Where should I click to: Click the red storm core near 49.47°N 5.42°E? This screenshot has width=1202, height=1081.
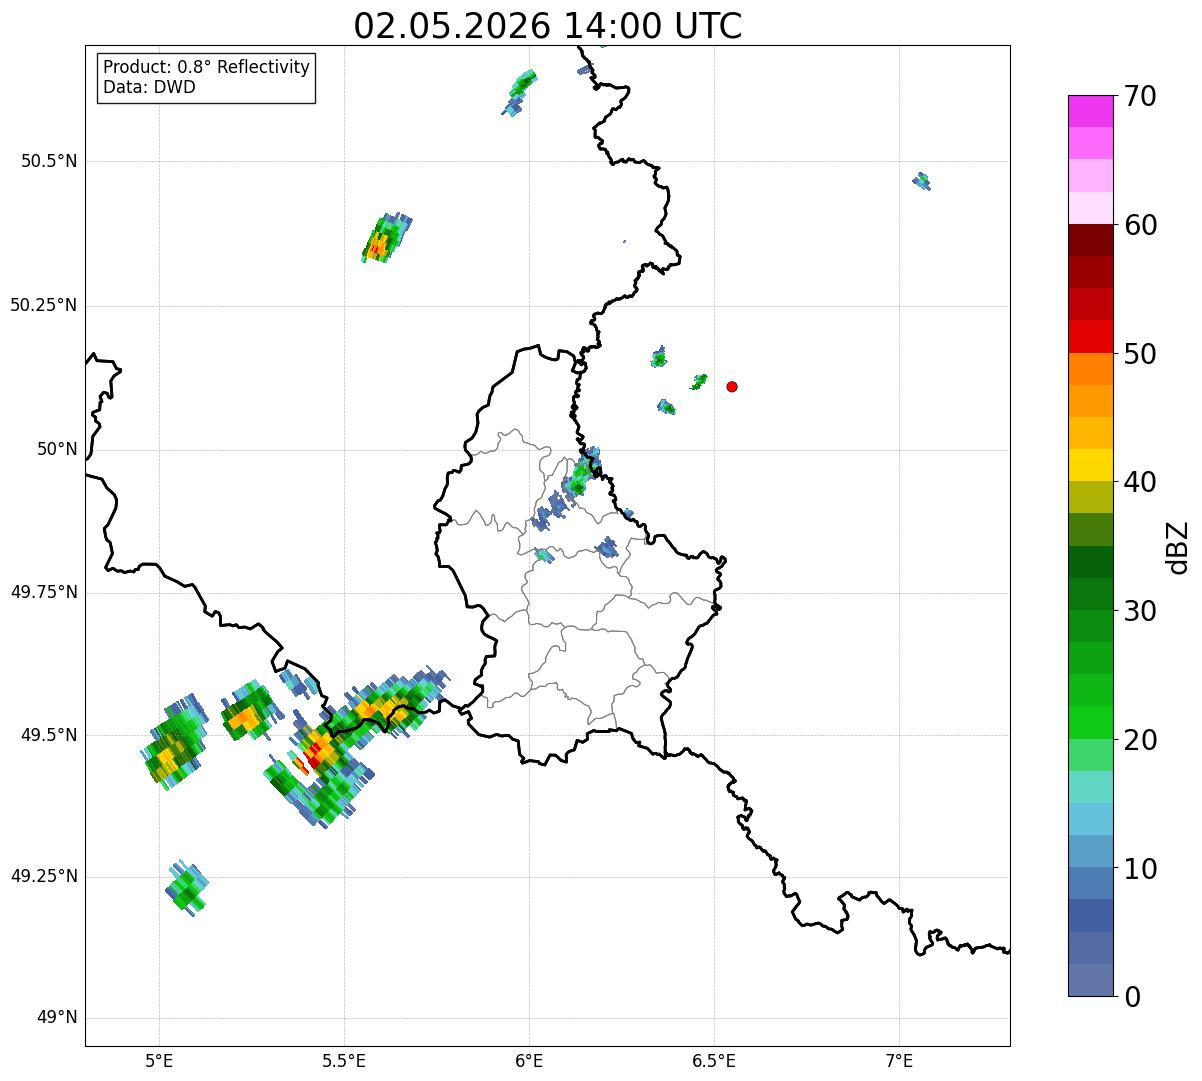313,757
